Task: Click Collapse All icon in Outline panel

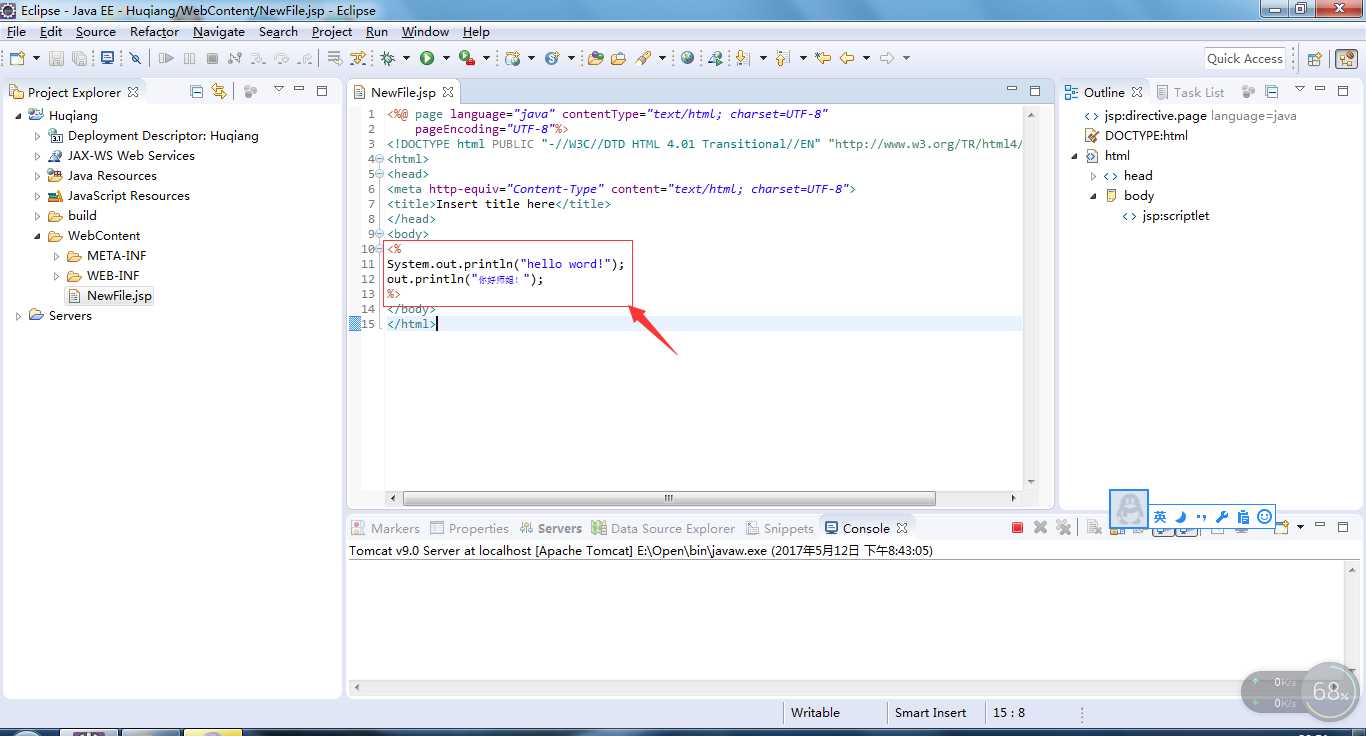Action: tap(1271, 92)
